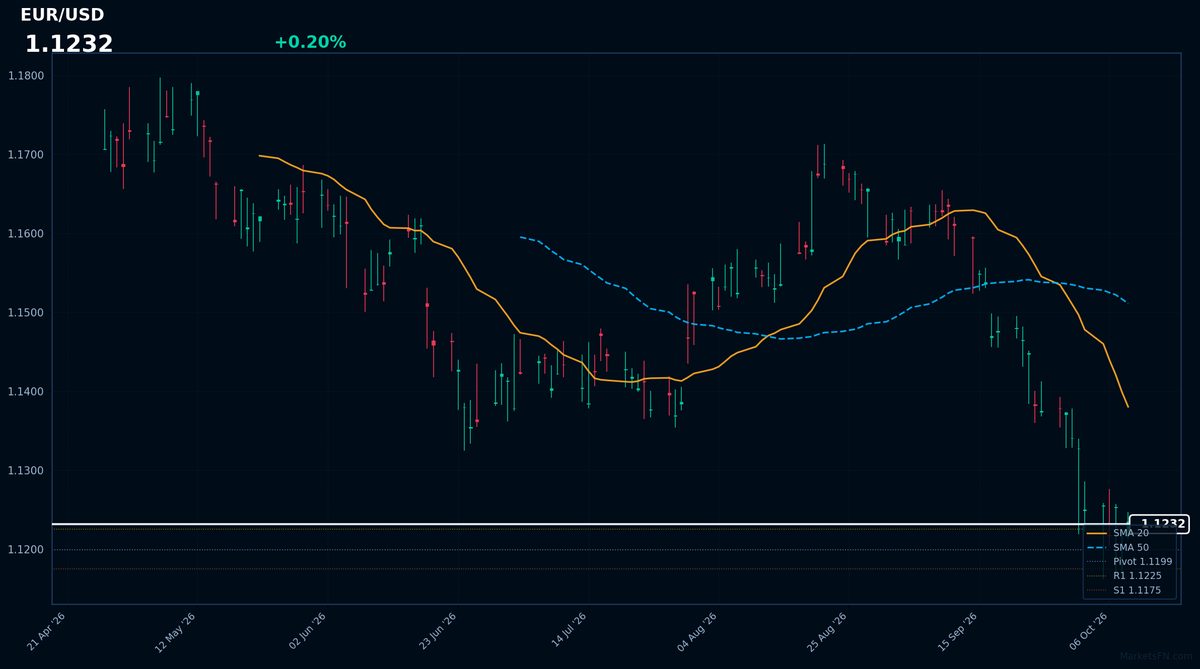Click the 1.1800 price axis label
The width and height of the screenshot is (1200, 669).
pyautogui.click(x=26, y=76)
